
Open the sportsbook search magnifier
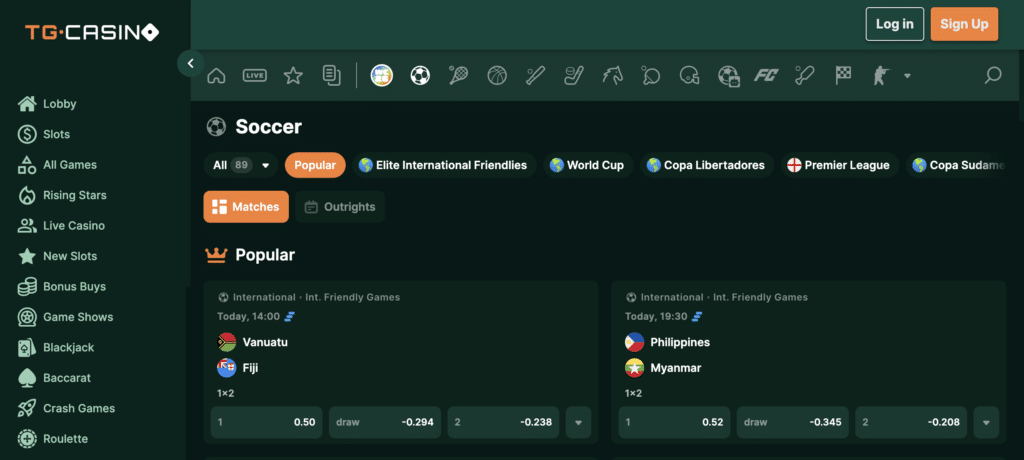pyautogui.click(x=993, y=76)
